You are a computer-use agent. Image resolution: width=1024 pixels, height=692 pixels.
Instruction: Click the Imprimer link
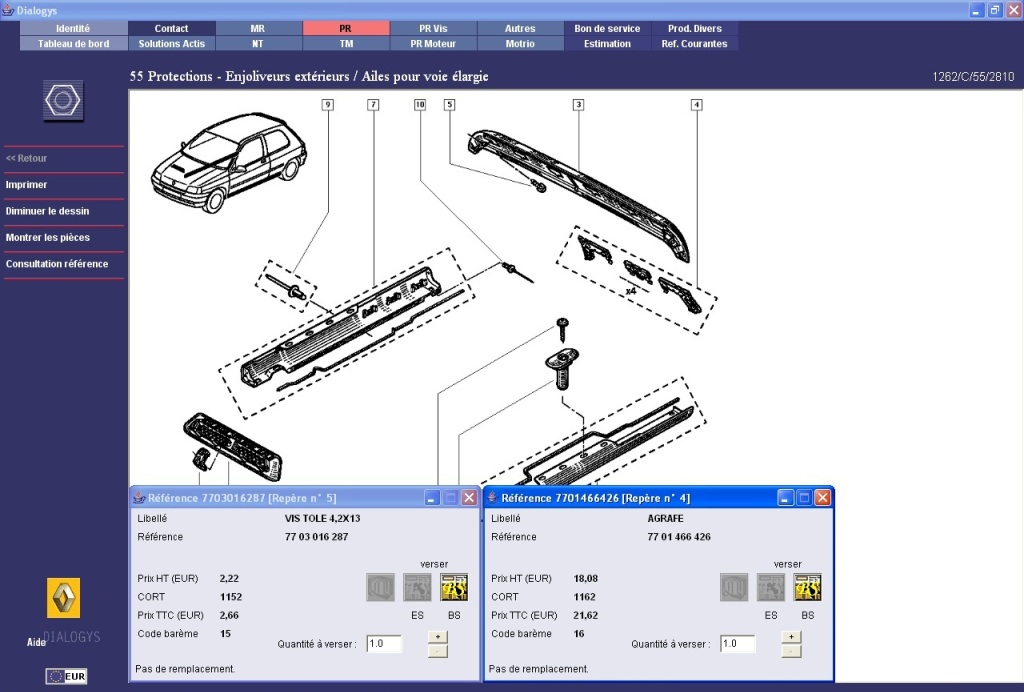click(27, 185)
